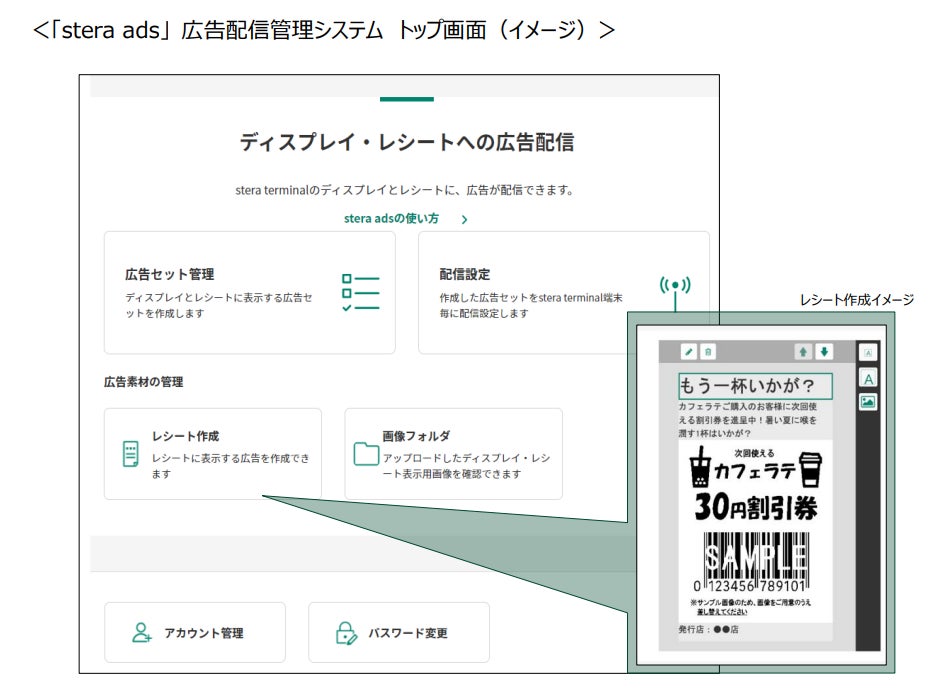The image size is (951, 688).
Task: Click the user account icon
Action: [x=141, y=632]
